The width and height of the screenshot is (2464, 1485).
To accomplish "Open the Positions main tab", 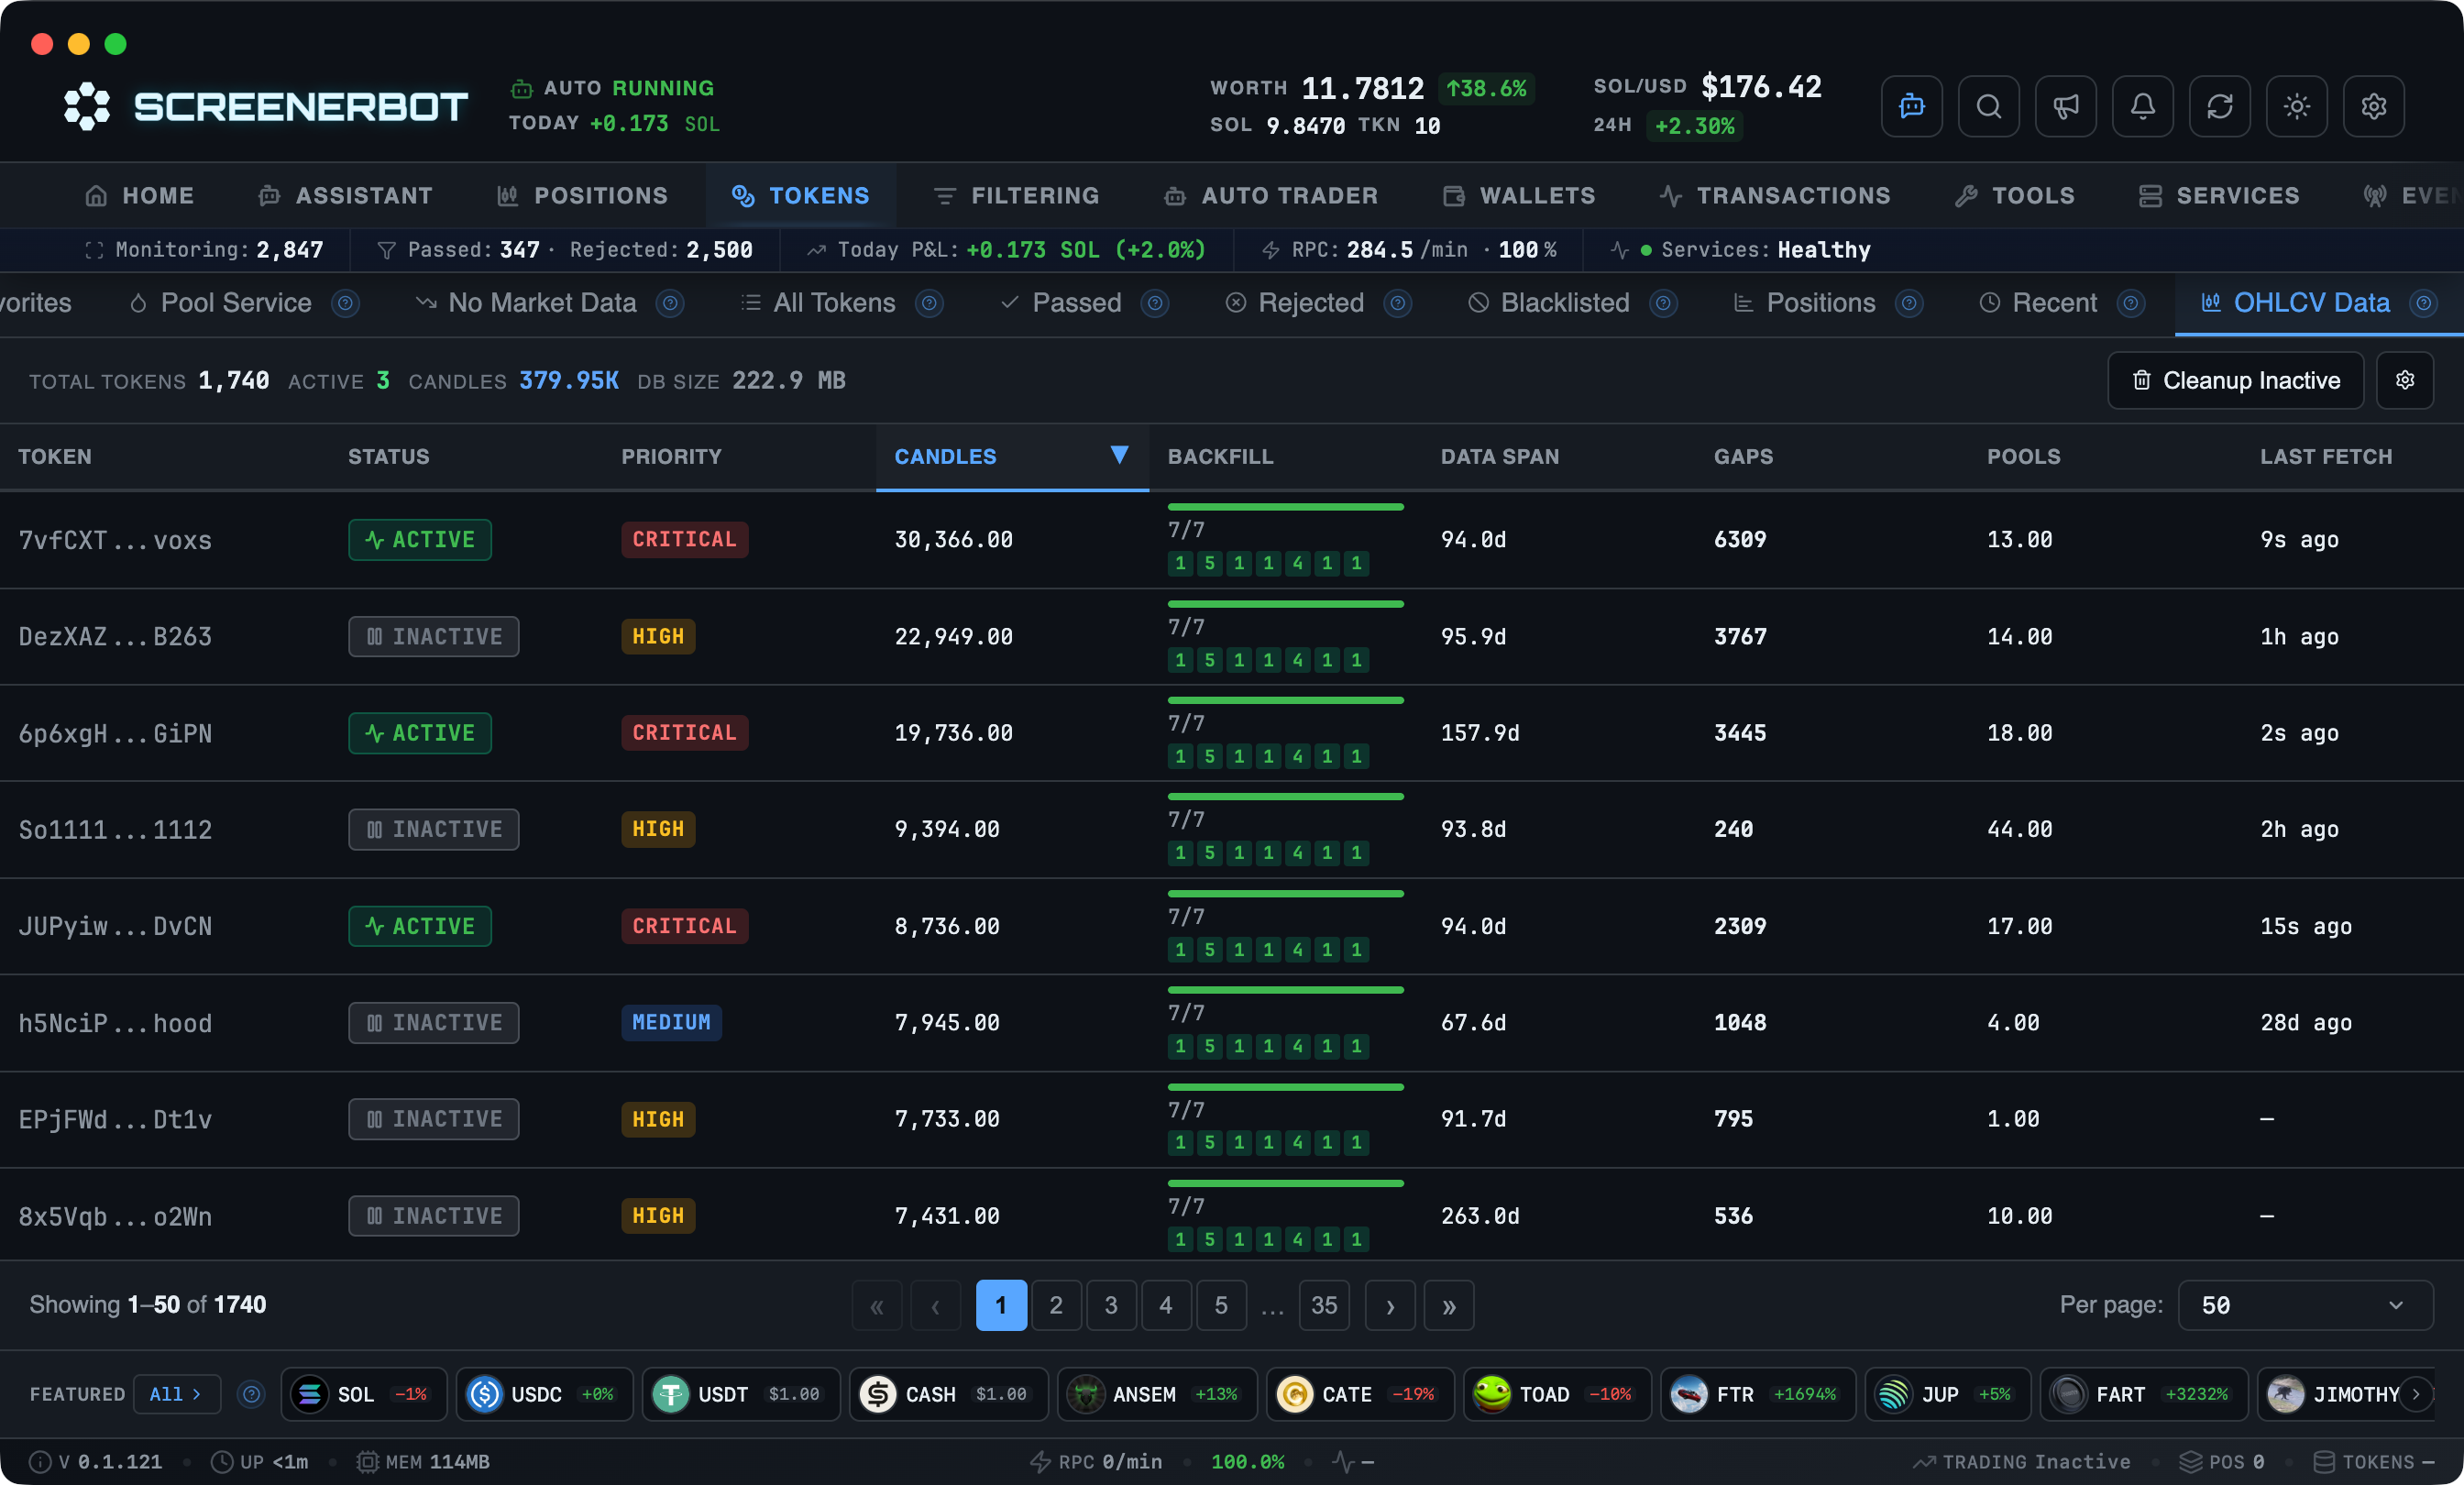I will click(583, 196).
